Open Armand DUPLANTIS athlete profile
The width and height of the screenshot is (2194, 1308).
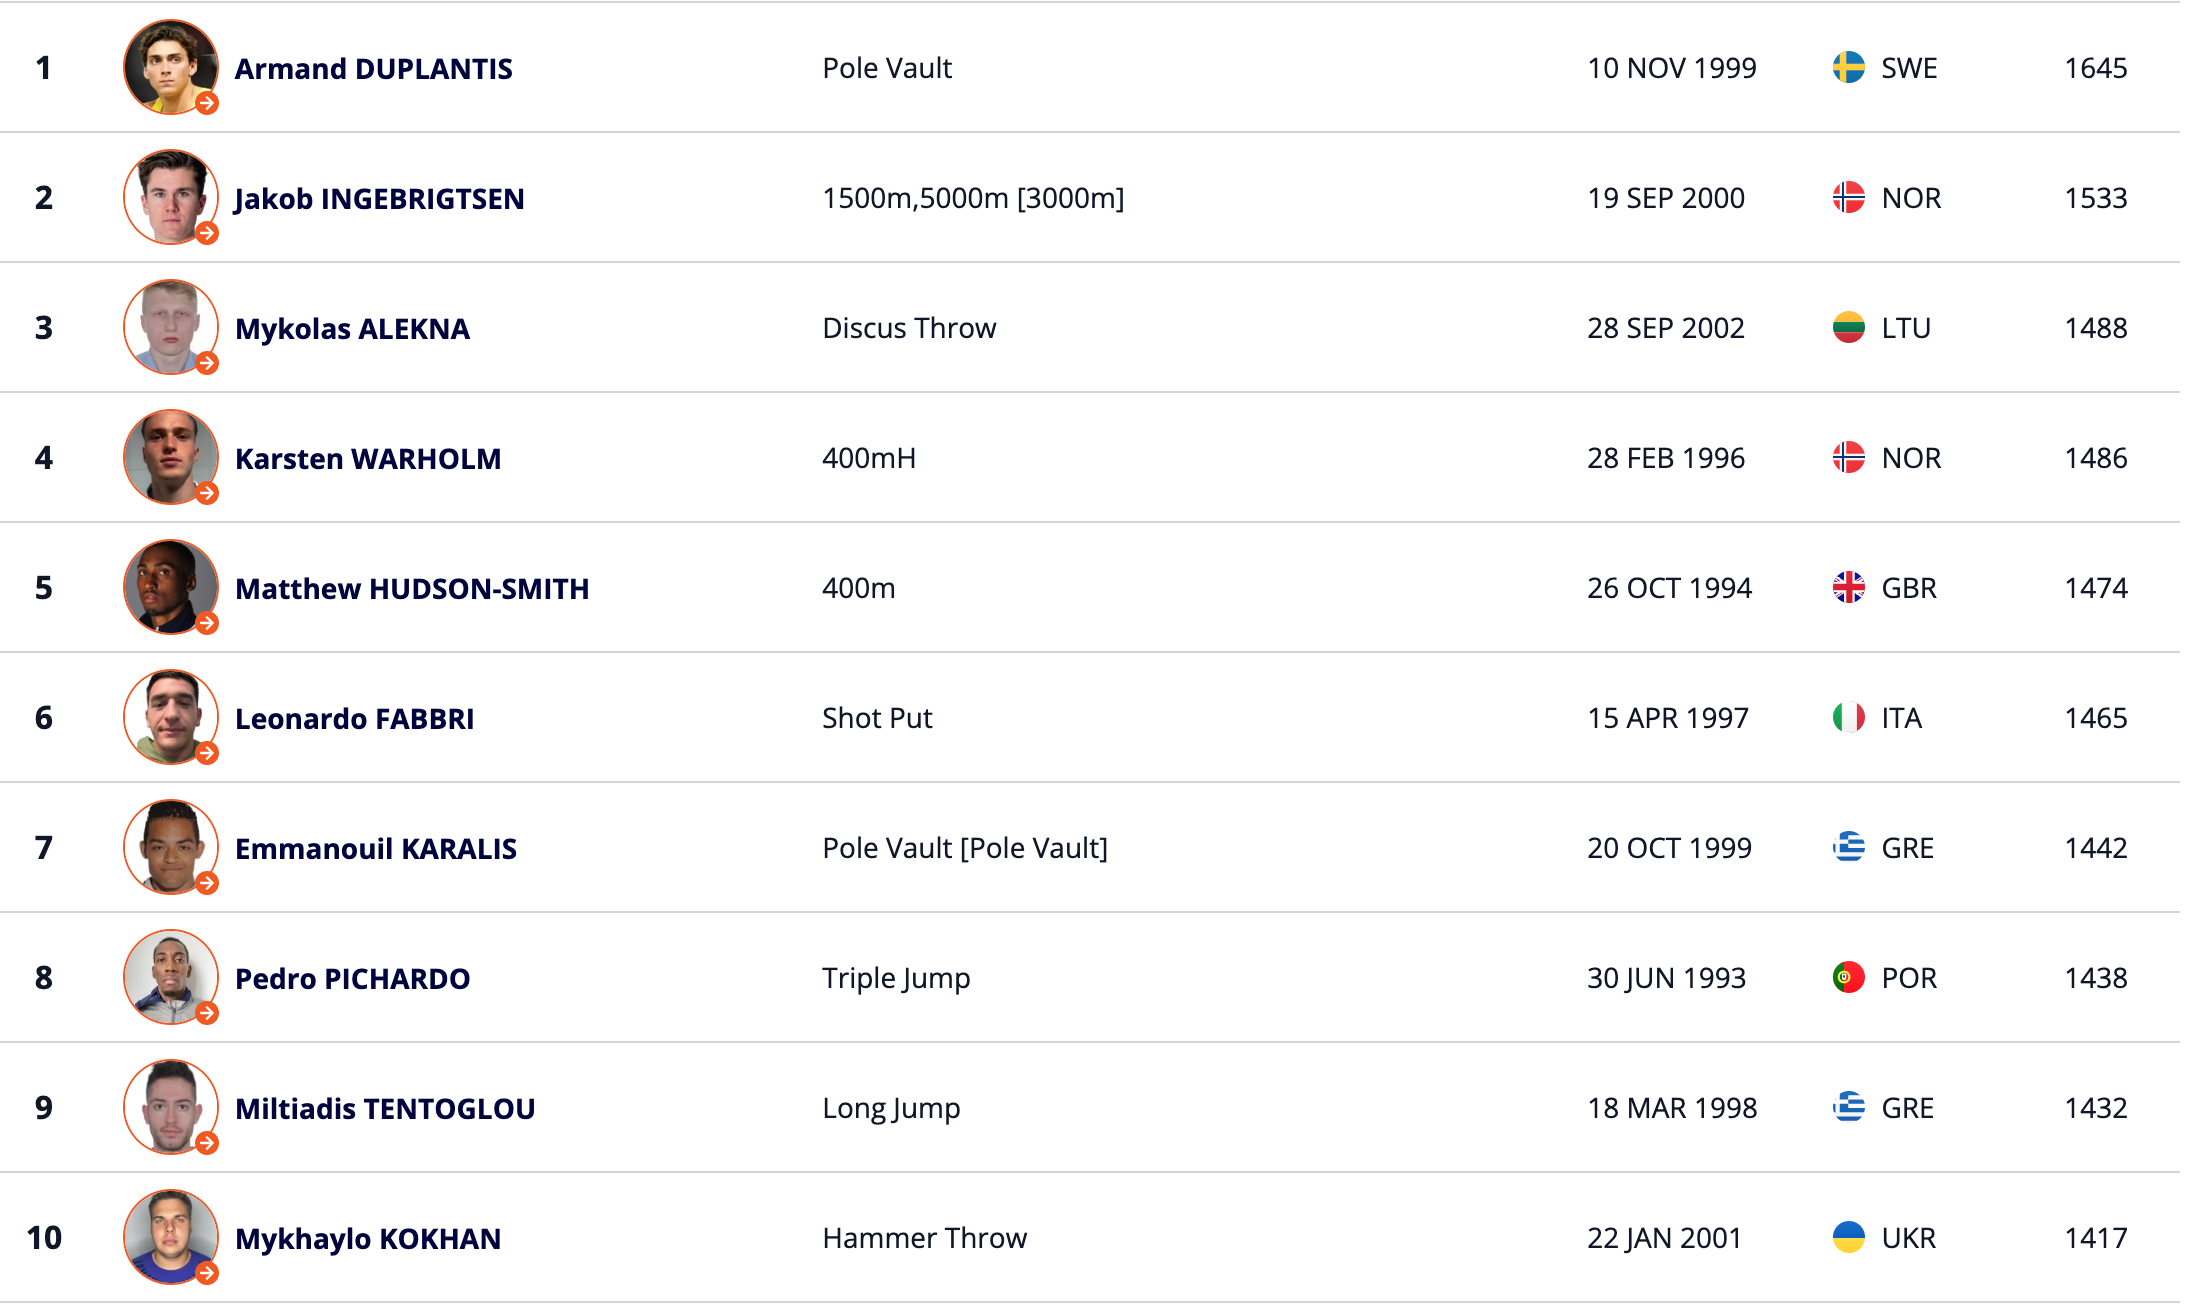pos(373,69)
